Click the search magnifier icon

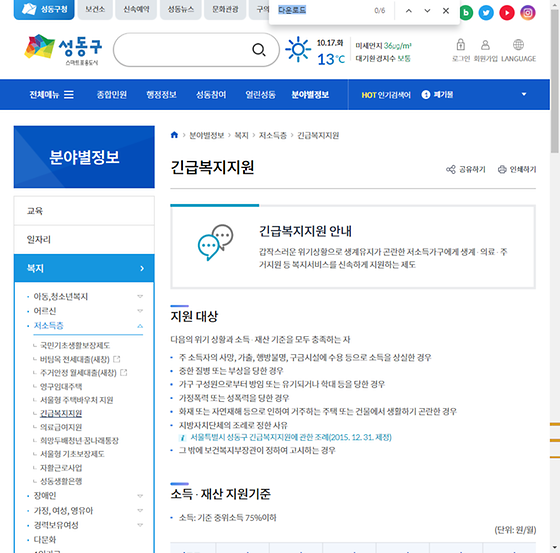click(x=259, y=50)
